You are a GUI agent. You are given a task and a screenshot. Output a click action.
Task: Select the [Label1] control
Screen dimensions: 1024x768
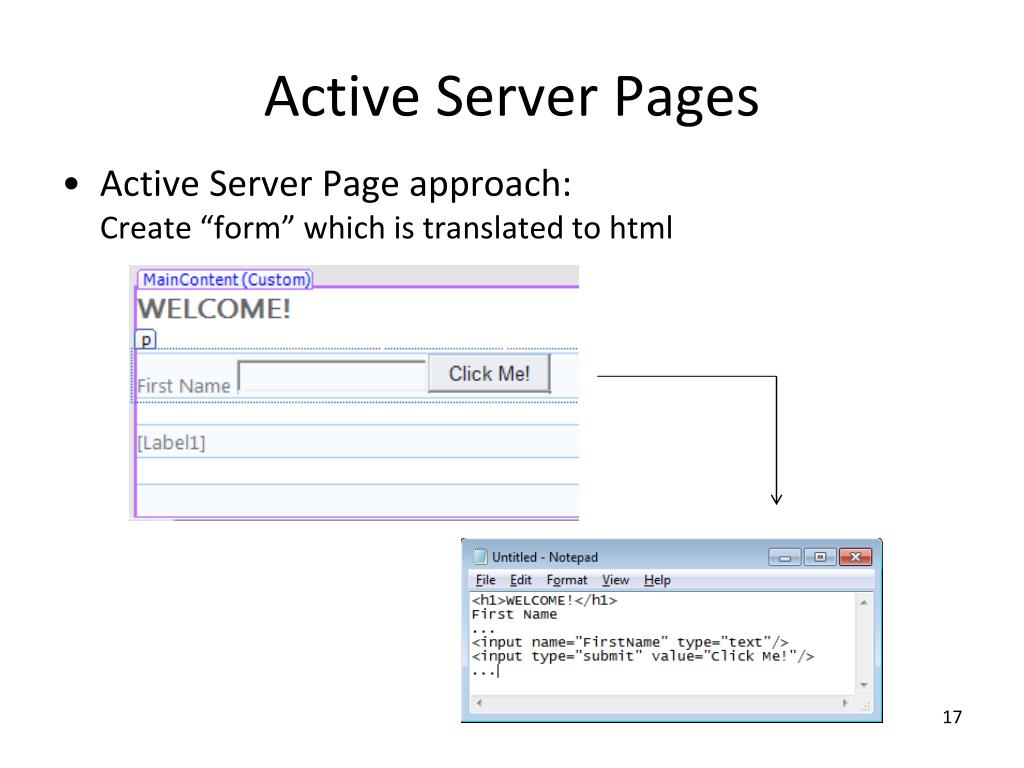coord(171,443)
